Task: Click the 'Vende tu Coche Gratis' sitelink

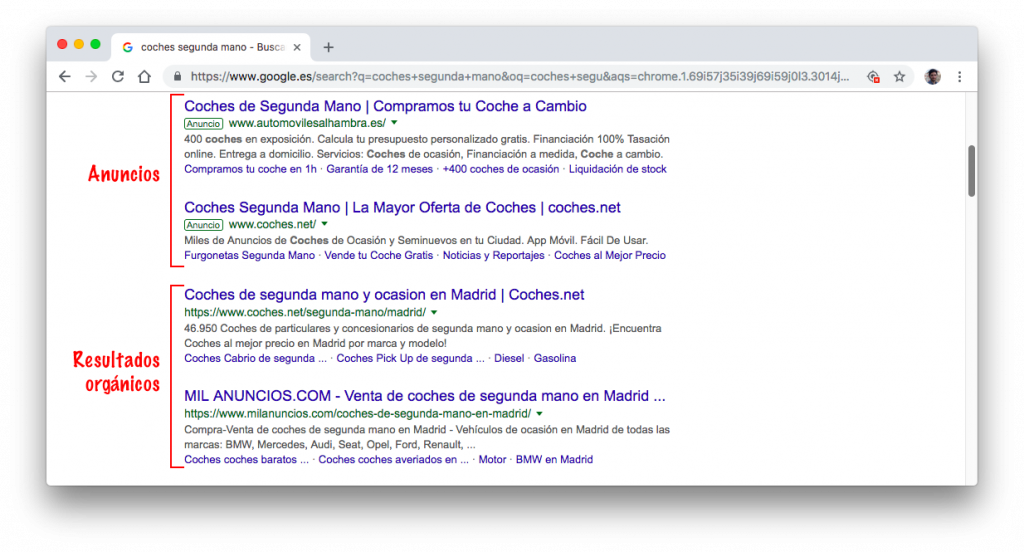Action: (x=379, y=255)
